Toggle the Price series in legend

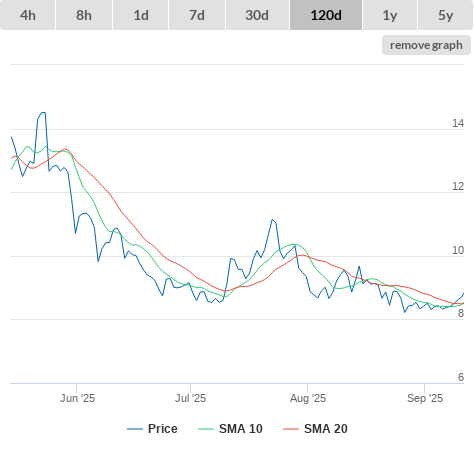coord(163,429)
